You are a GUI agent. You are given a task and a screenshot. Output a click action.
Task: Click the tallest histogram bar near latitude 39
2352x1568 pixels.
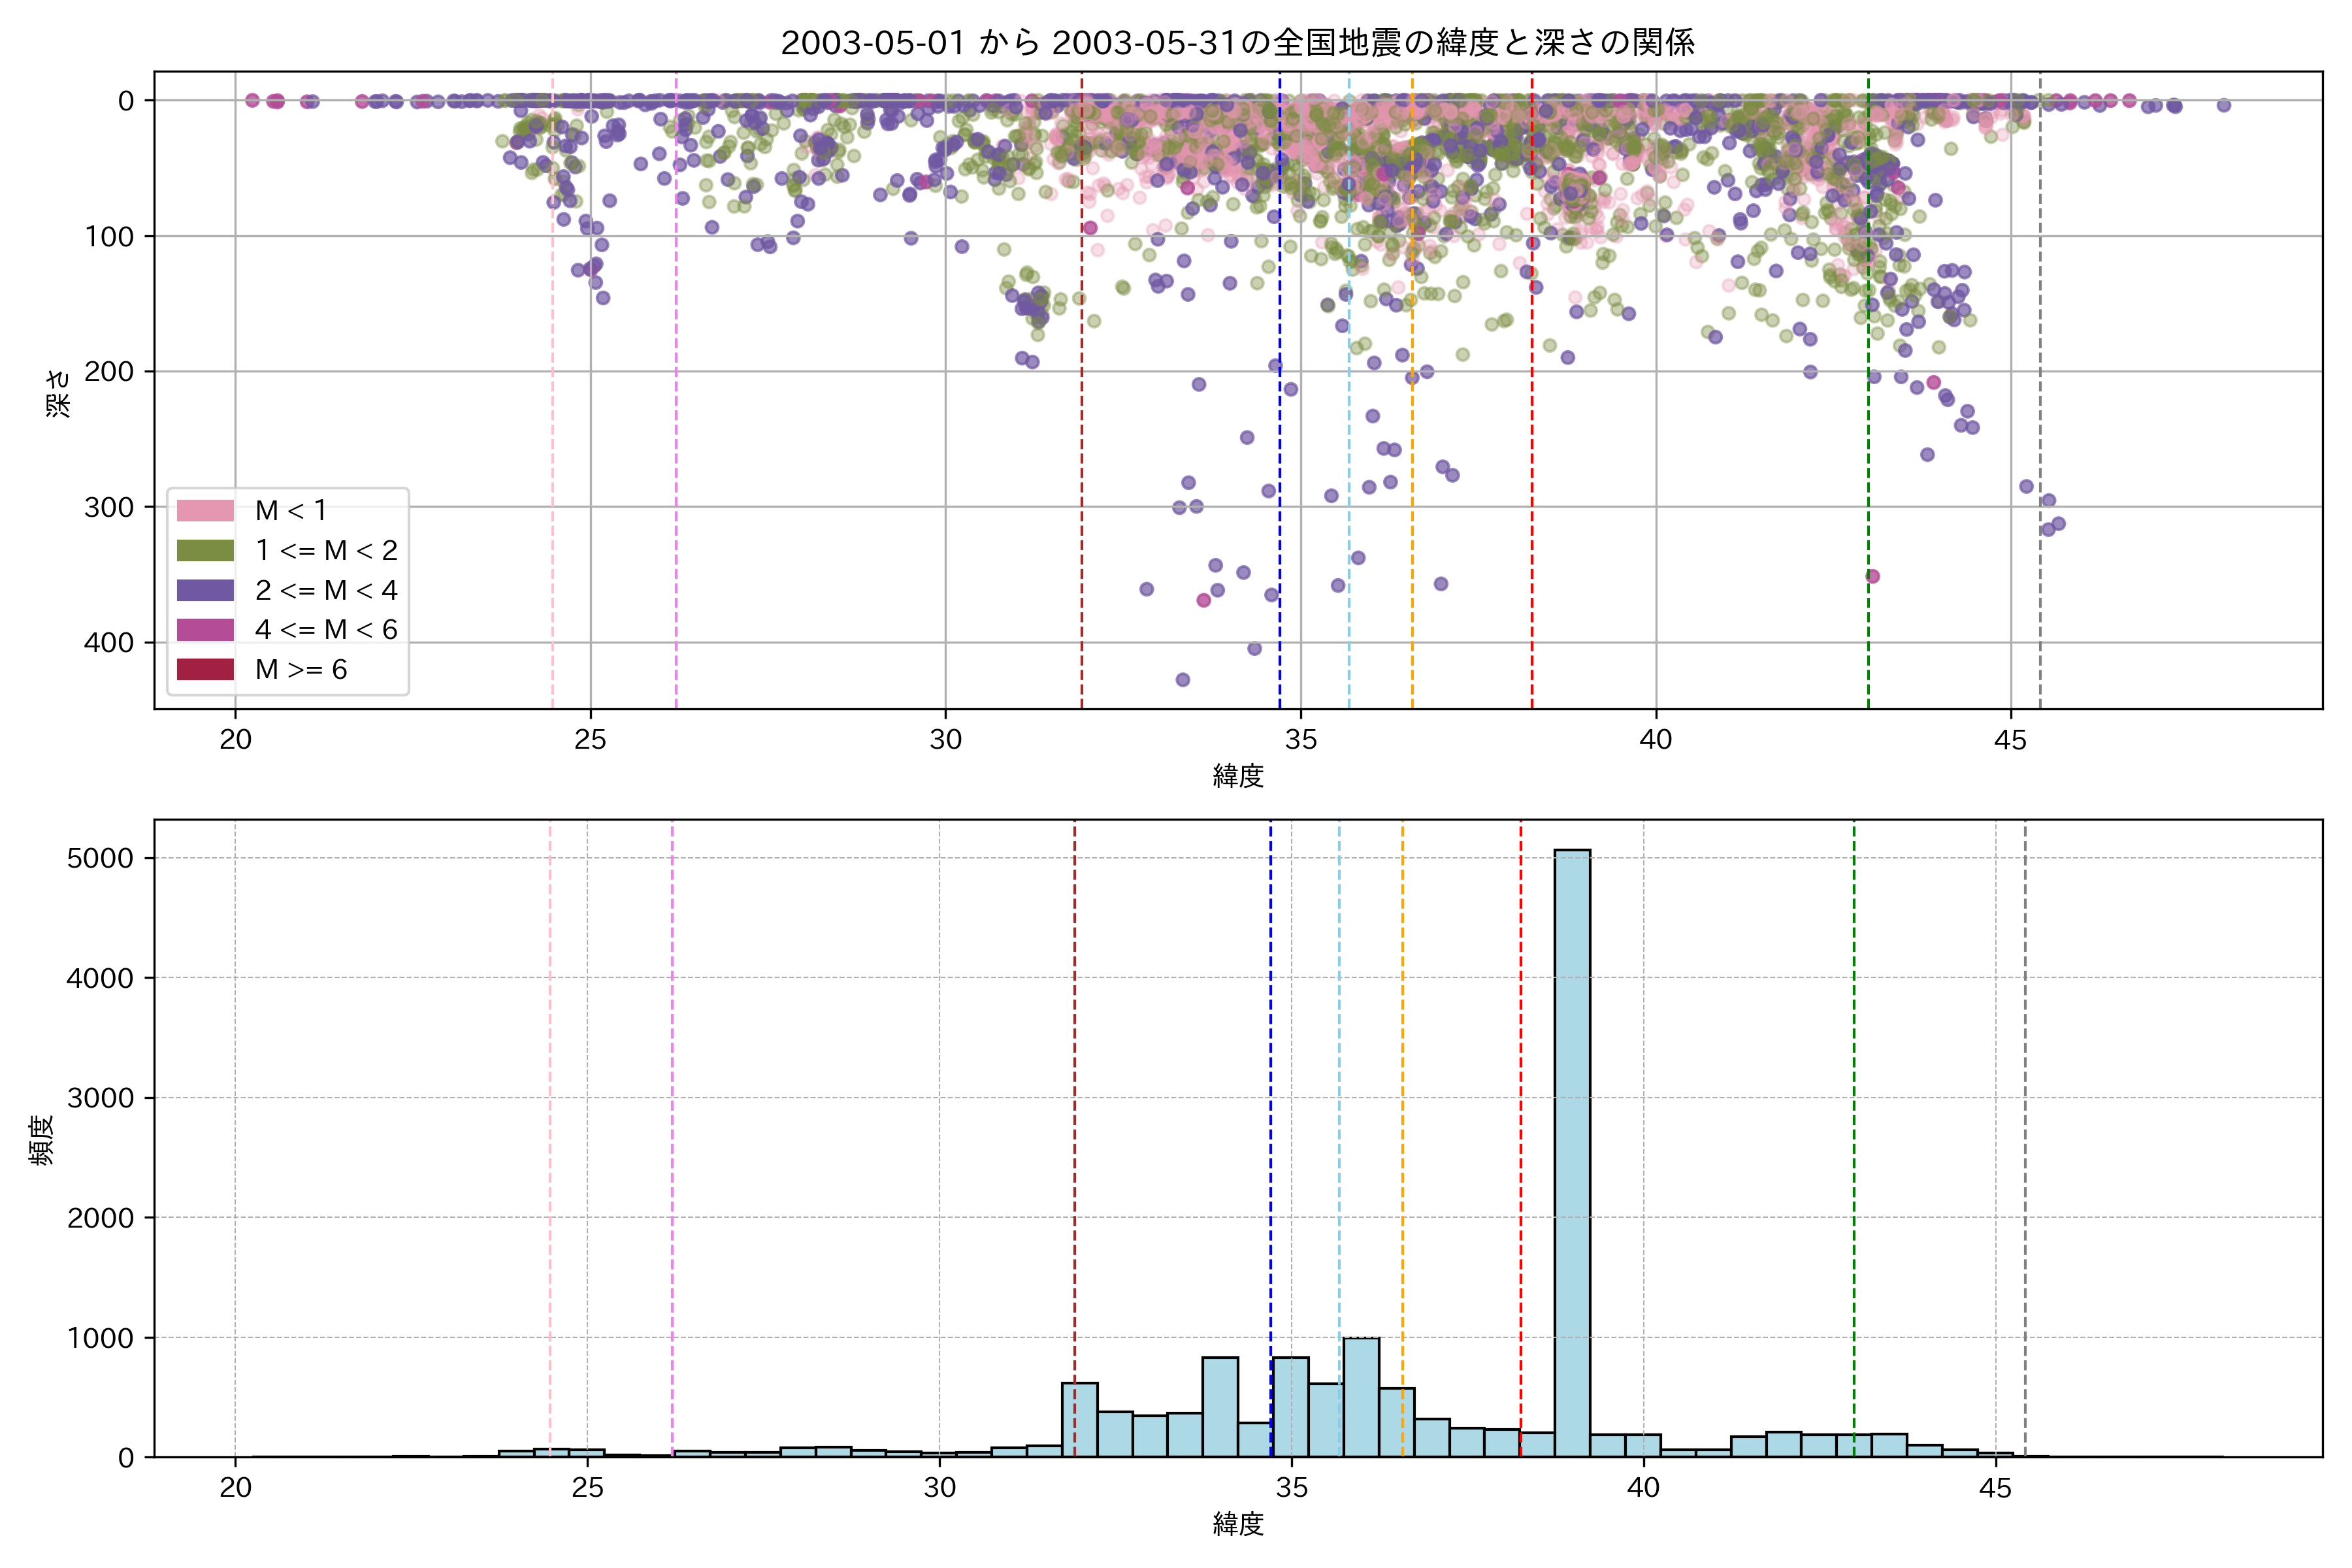pos(1572,1150)
